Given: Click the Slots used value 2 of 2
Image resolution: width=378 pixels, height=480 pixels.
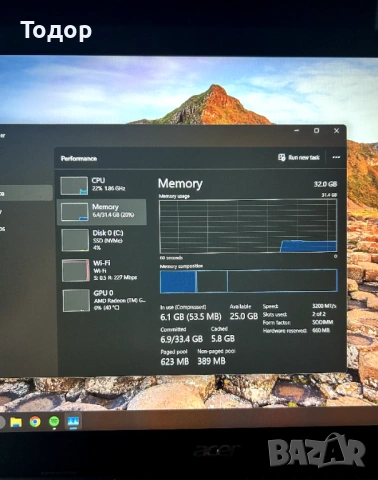Looking at the screenshot, I should pyautogui.click(x=319, y=314).
